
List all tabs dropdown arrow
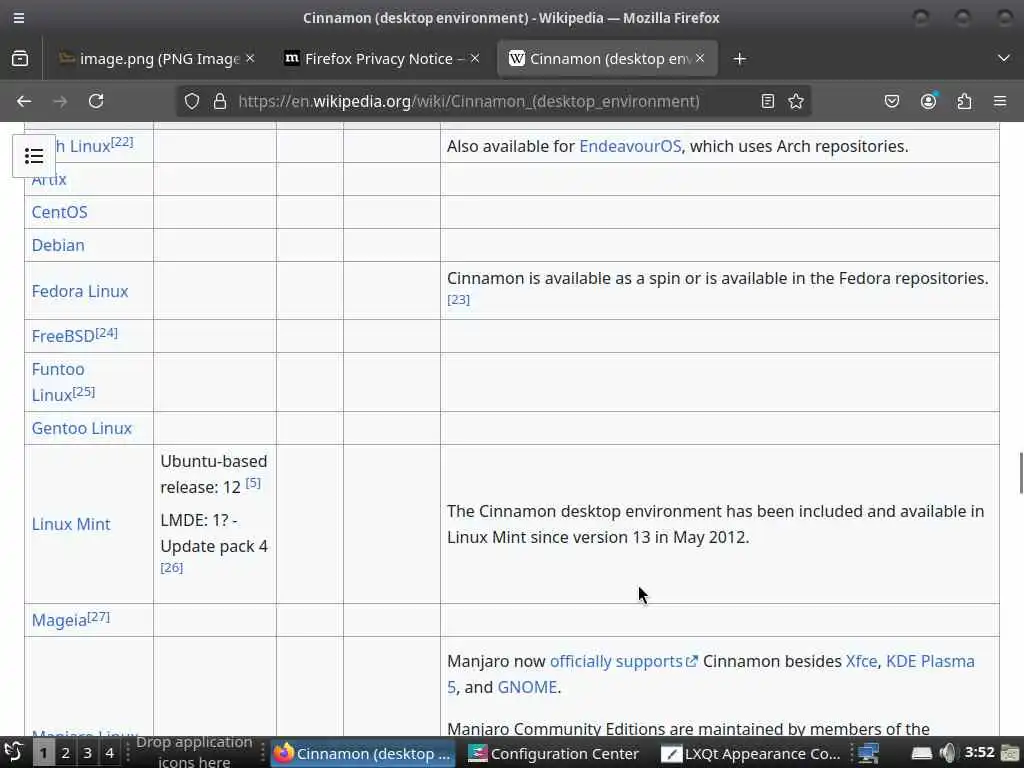(x=1004, y=59)
